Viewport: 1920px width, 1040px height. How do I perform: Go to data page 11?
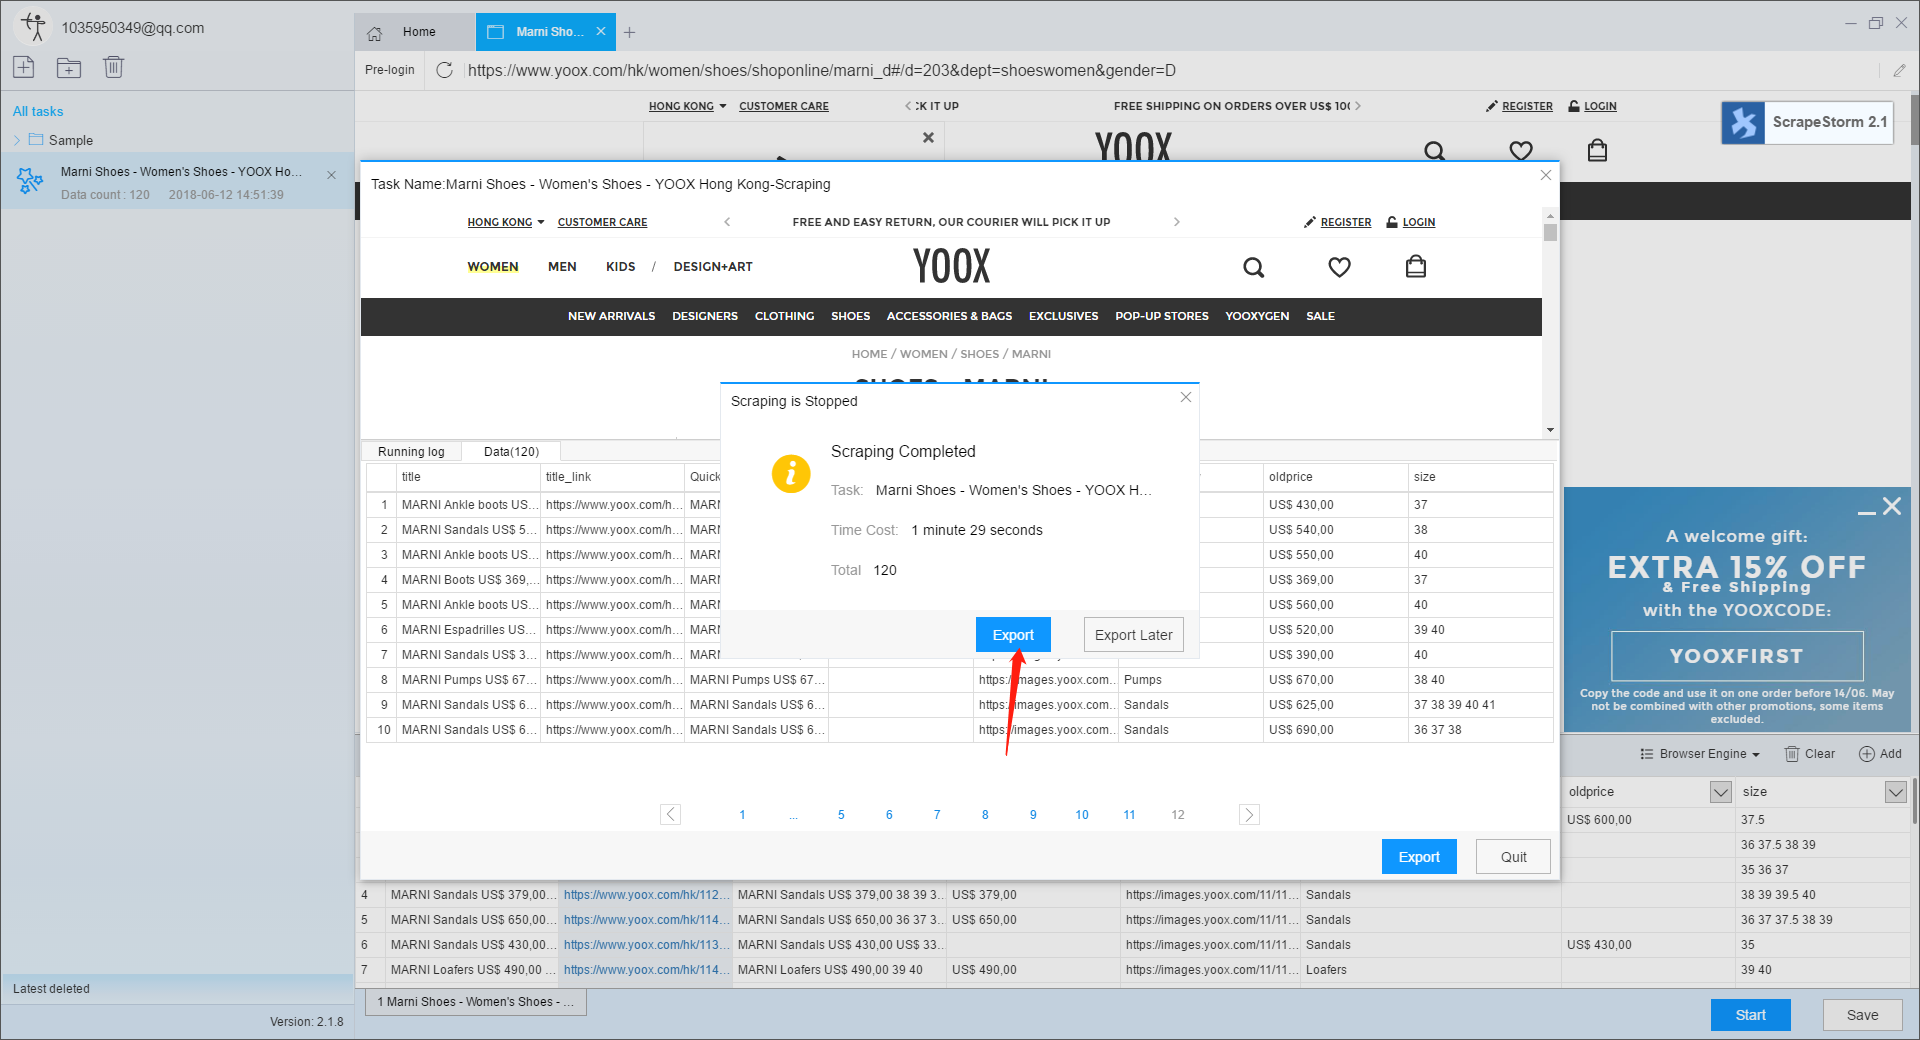[1129, 815]
